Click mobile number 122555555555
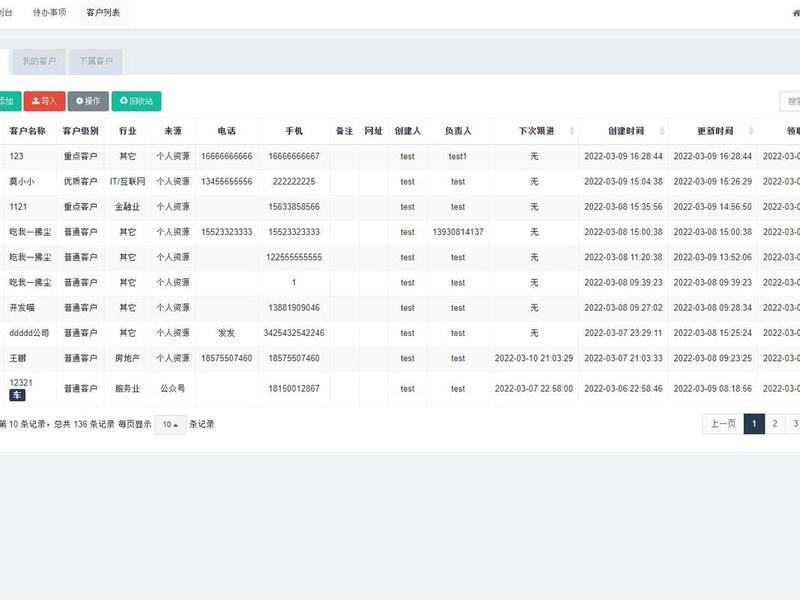The height and width of the screenshot is (600, 800). click(x=294, y=257)
